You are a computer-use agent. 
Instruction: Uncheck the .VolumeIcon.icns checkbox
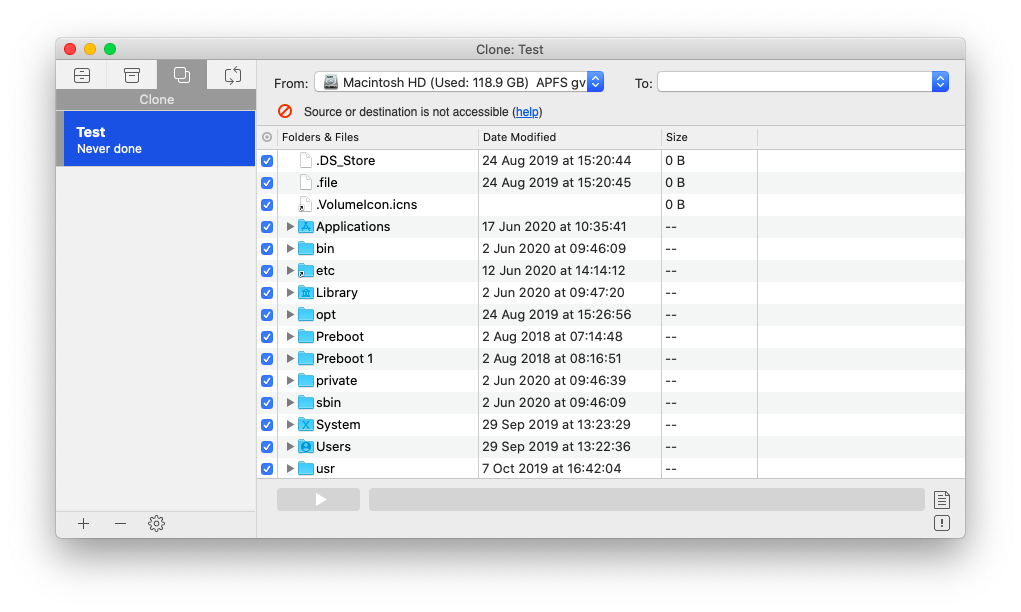coord(267,205)
